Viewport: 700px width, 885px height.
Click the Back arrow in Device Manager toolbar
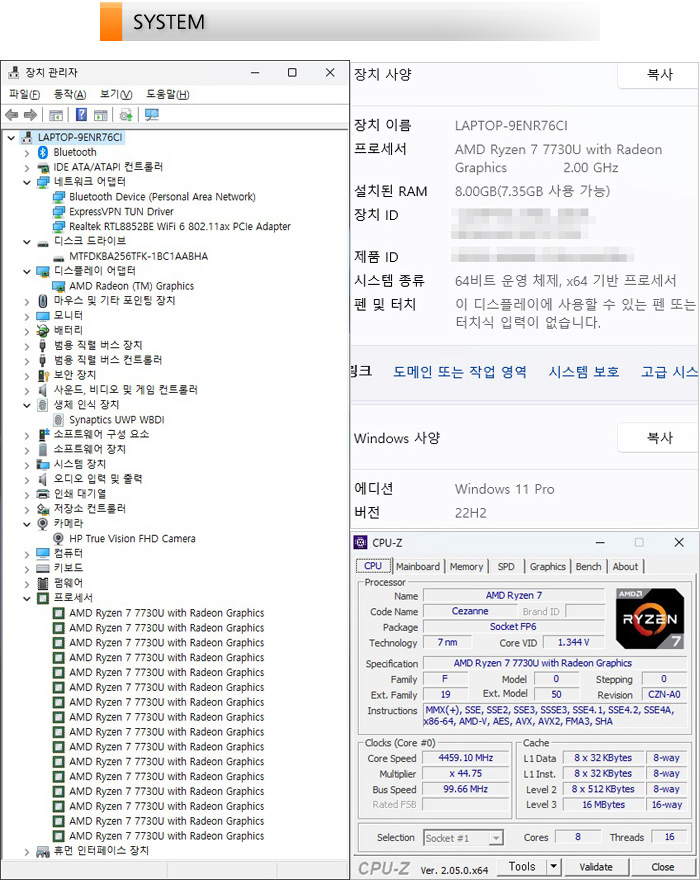[x=11, y=115]
